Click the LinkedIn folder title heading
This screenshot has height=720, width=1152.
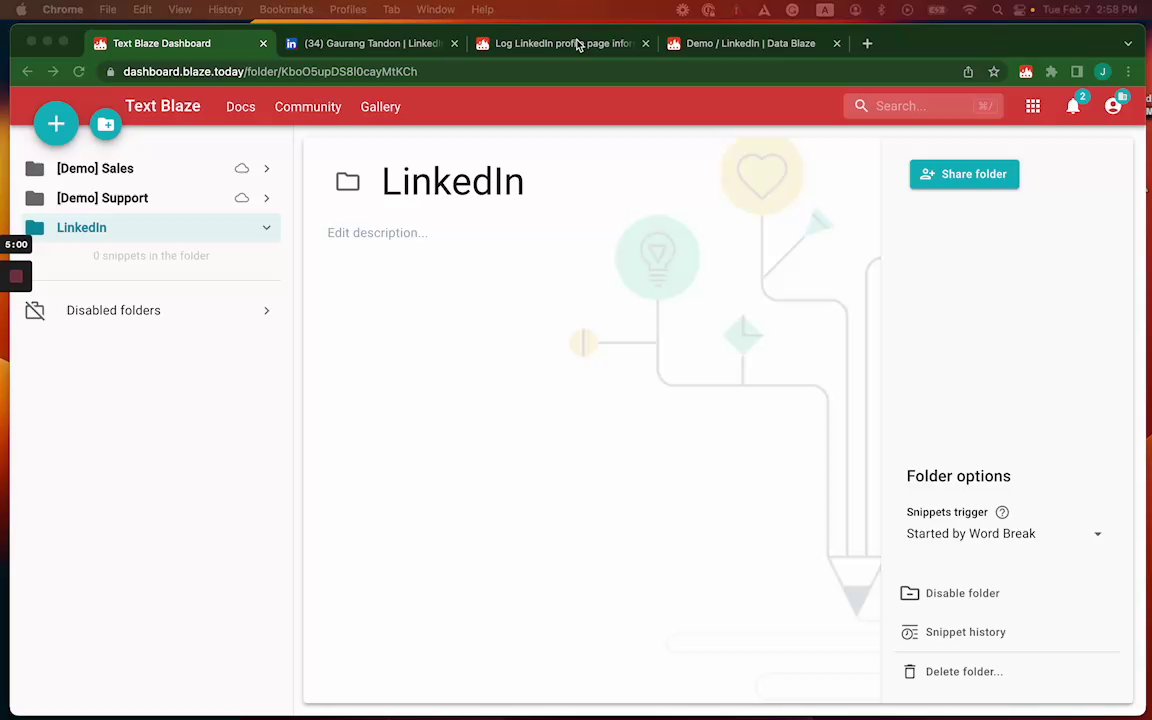click(x=453, y=181)
